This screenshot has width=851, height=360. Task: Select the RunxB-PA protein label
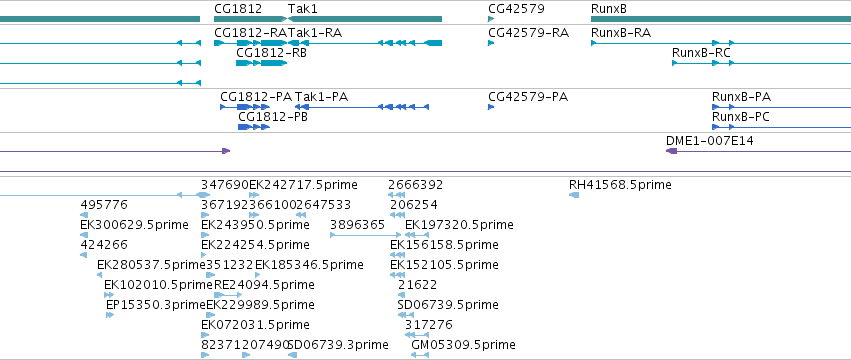tap(741, 97)
